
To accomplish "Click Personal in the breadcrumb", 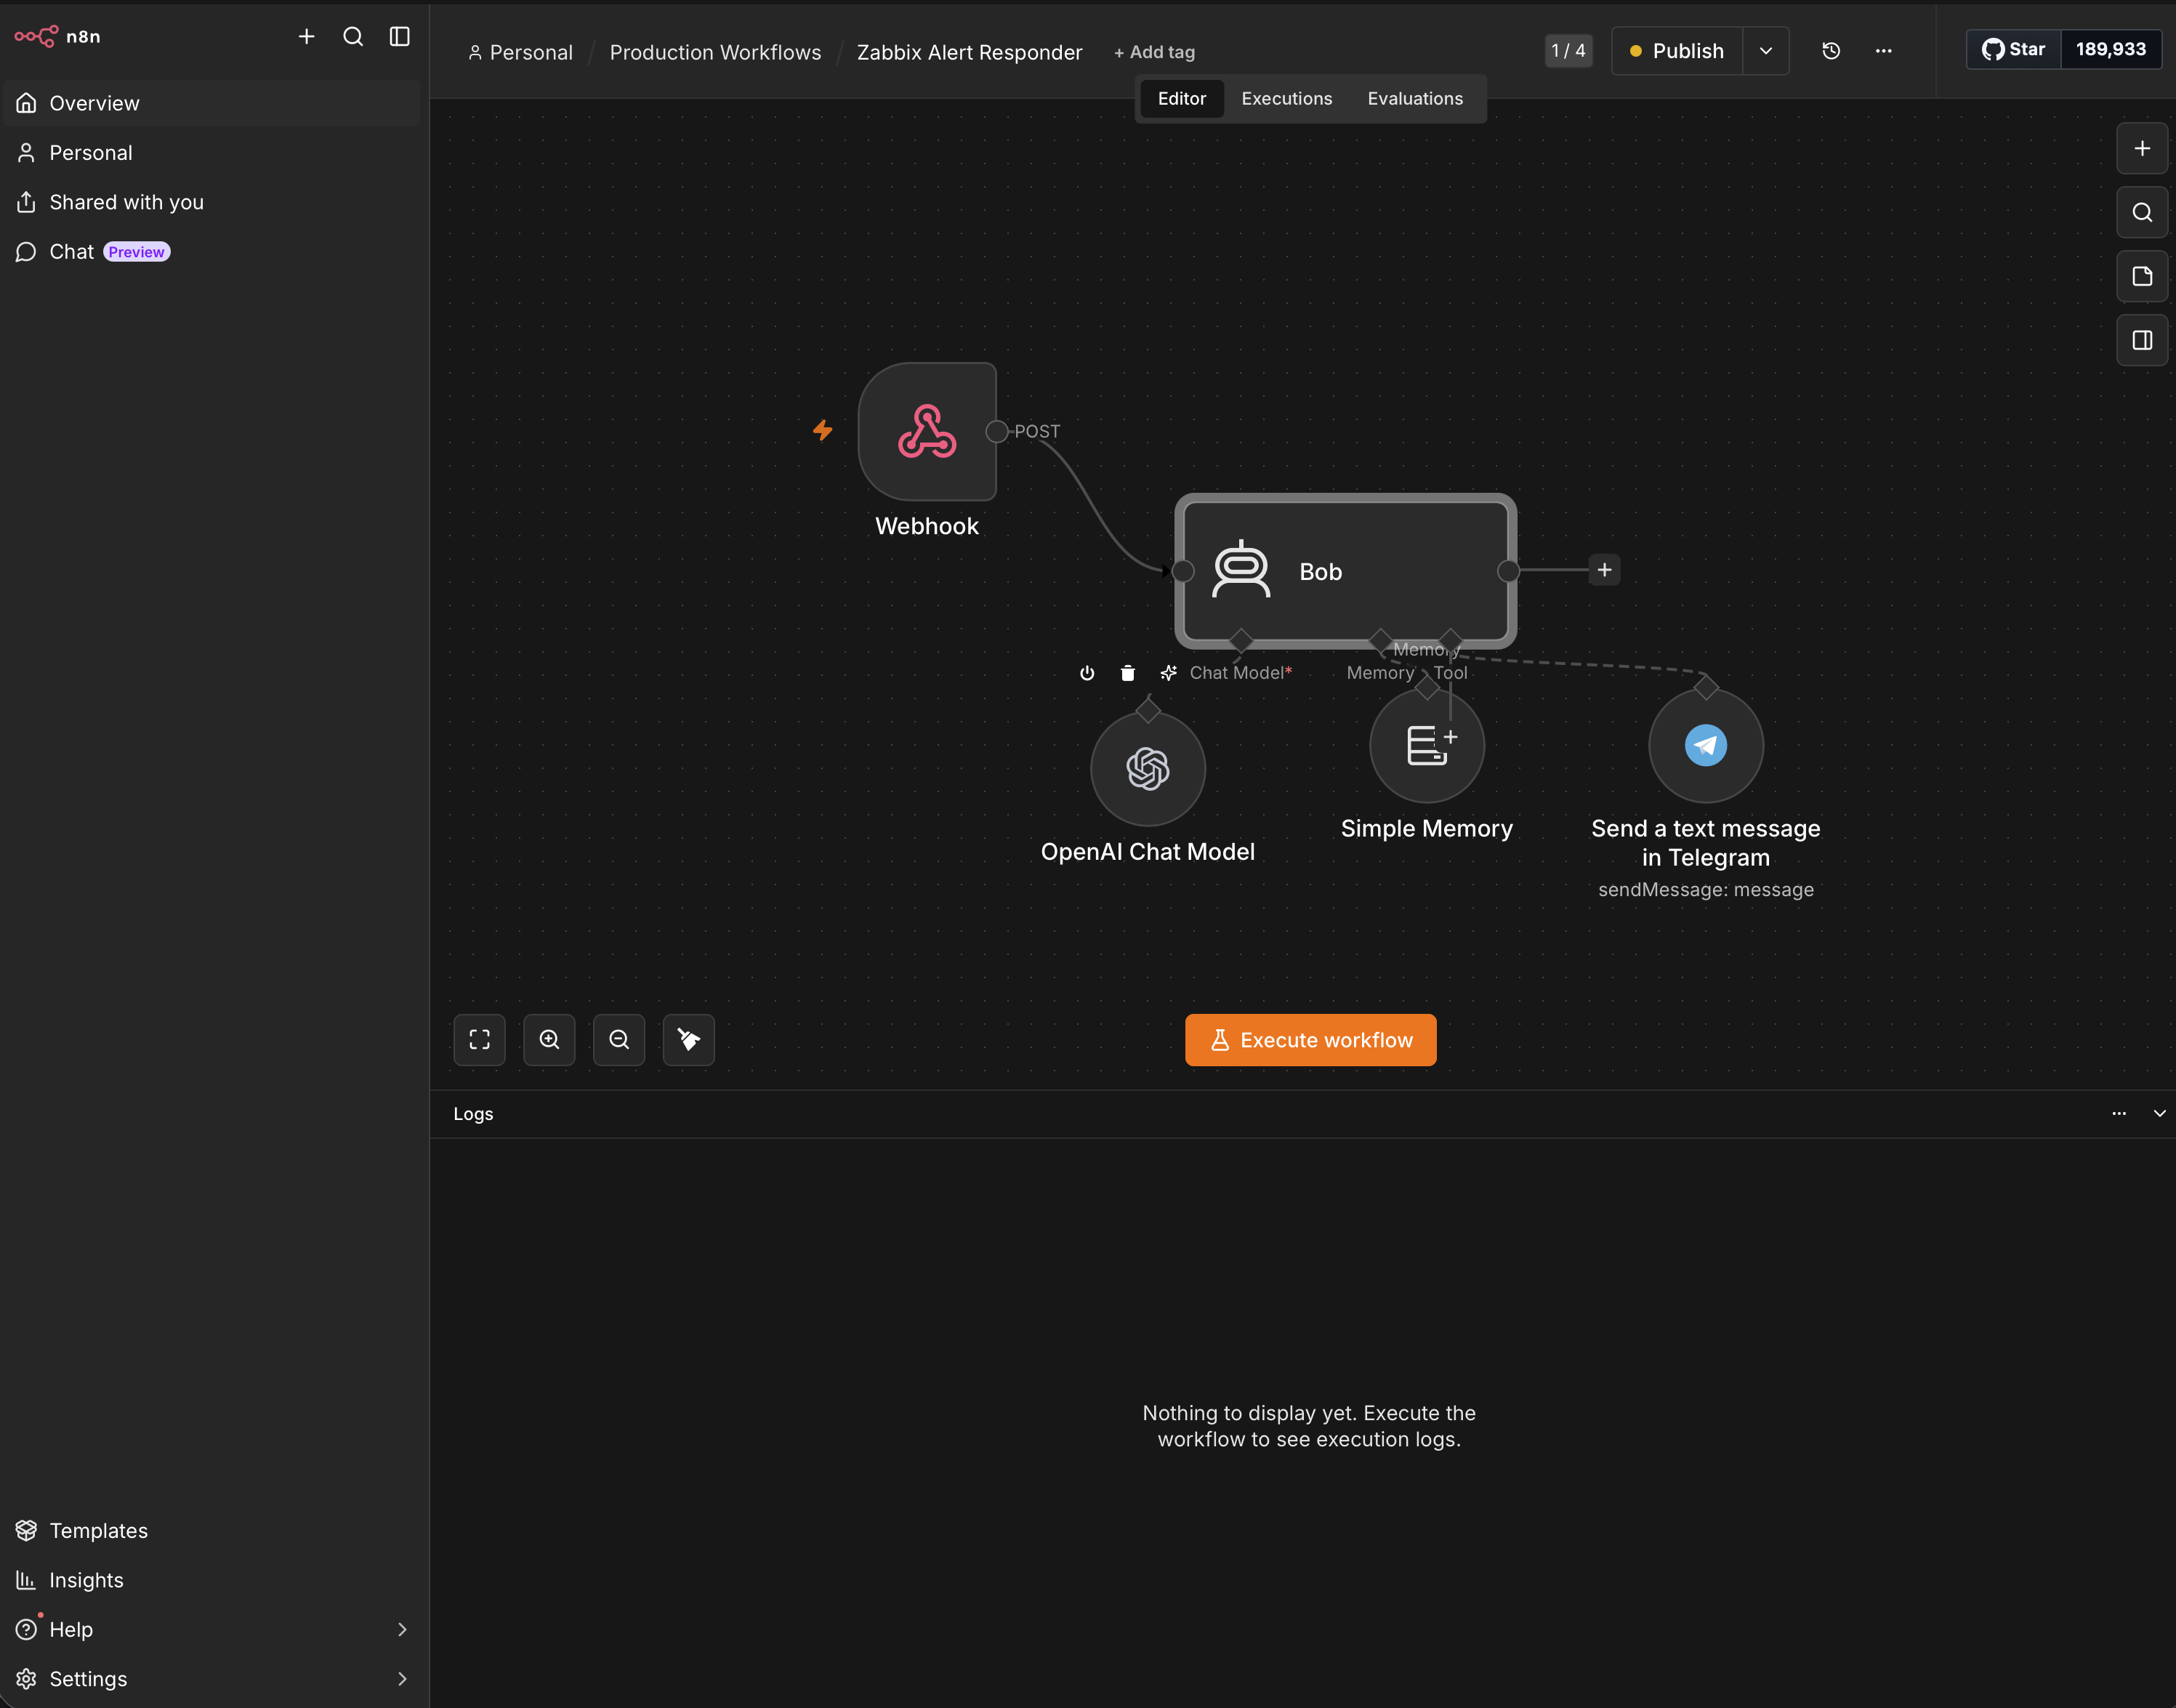I will [x=521, y=52].
